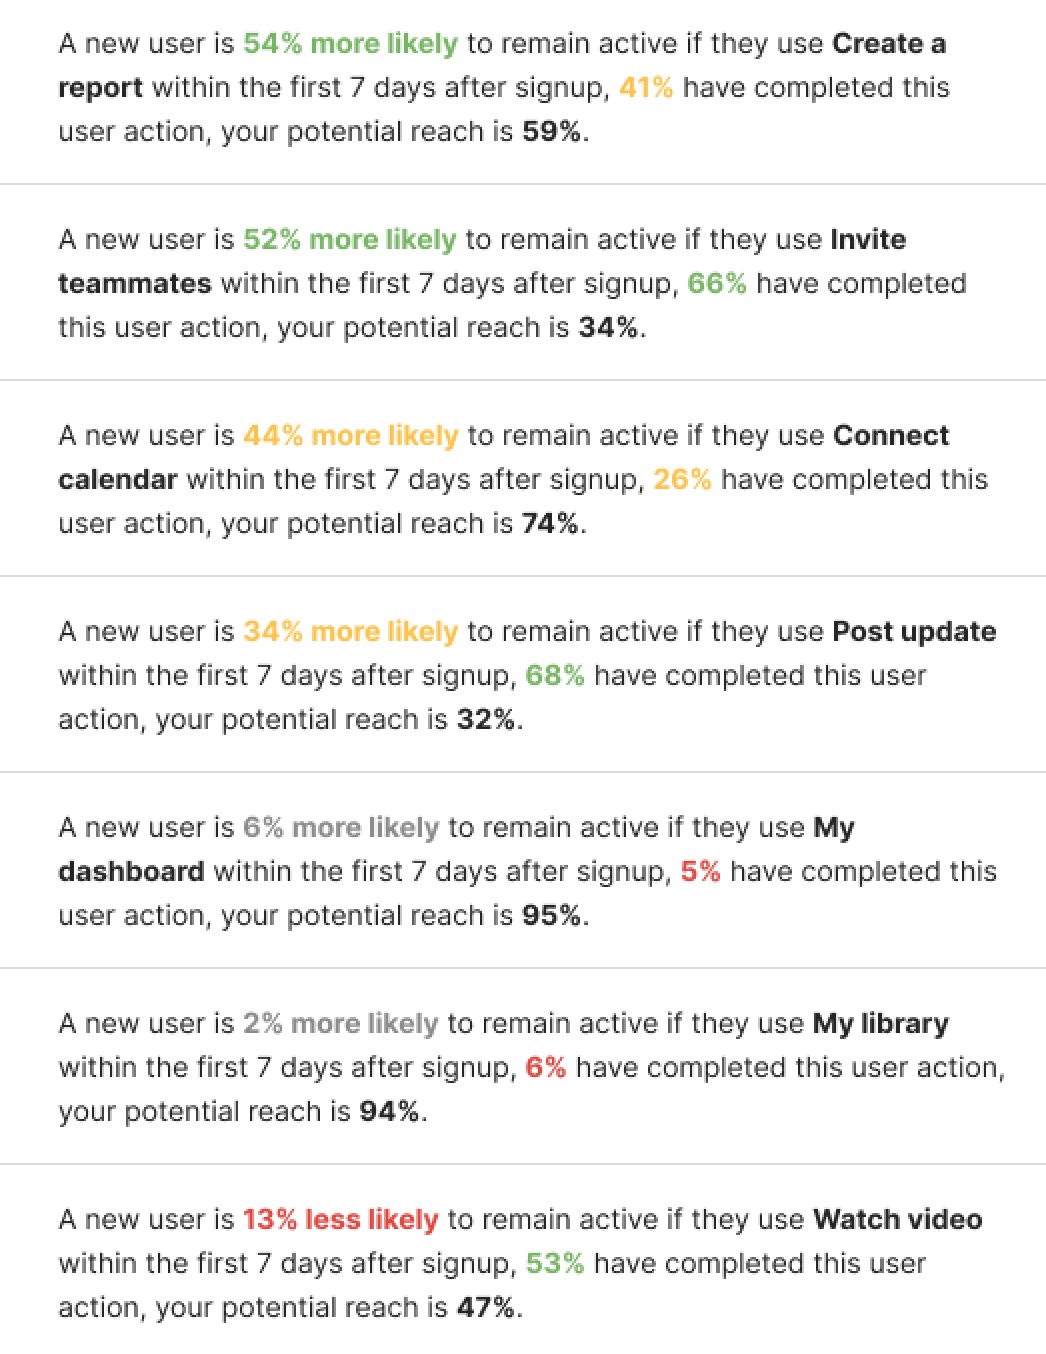
Task: Click the orange '26%' completion figure
Action: click(x=682, y=480)
